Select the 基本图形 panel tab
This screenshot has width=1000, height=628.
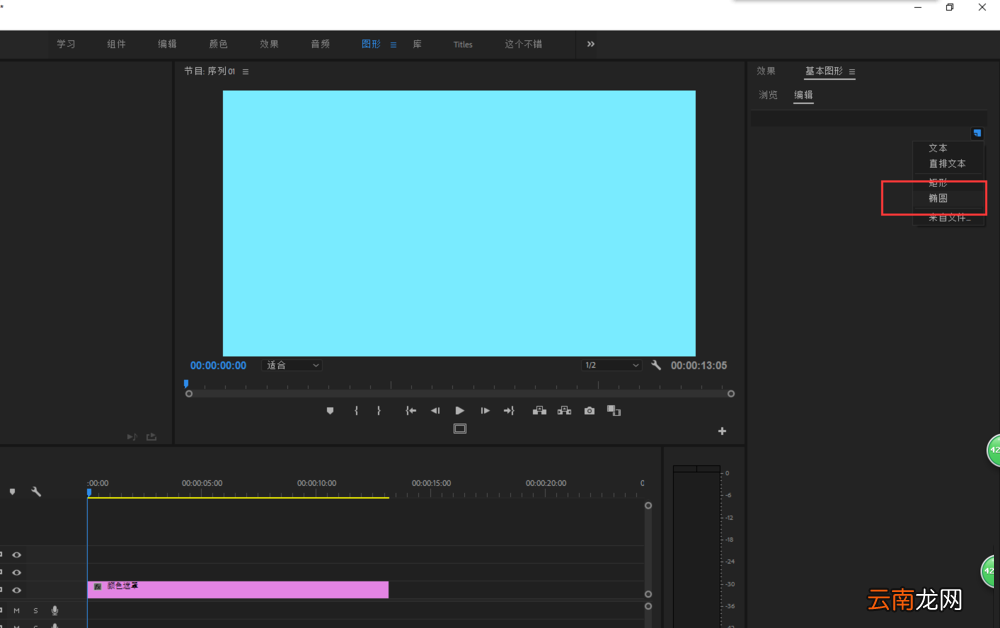(823, 71)
